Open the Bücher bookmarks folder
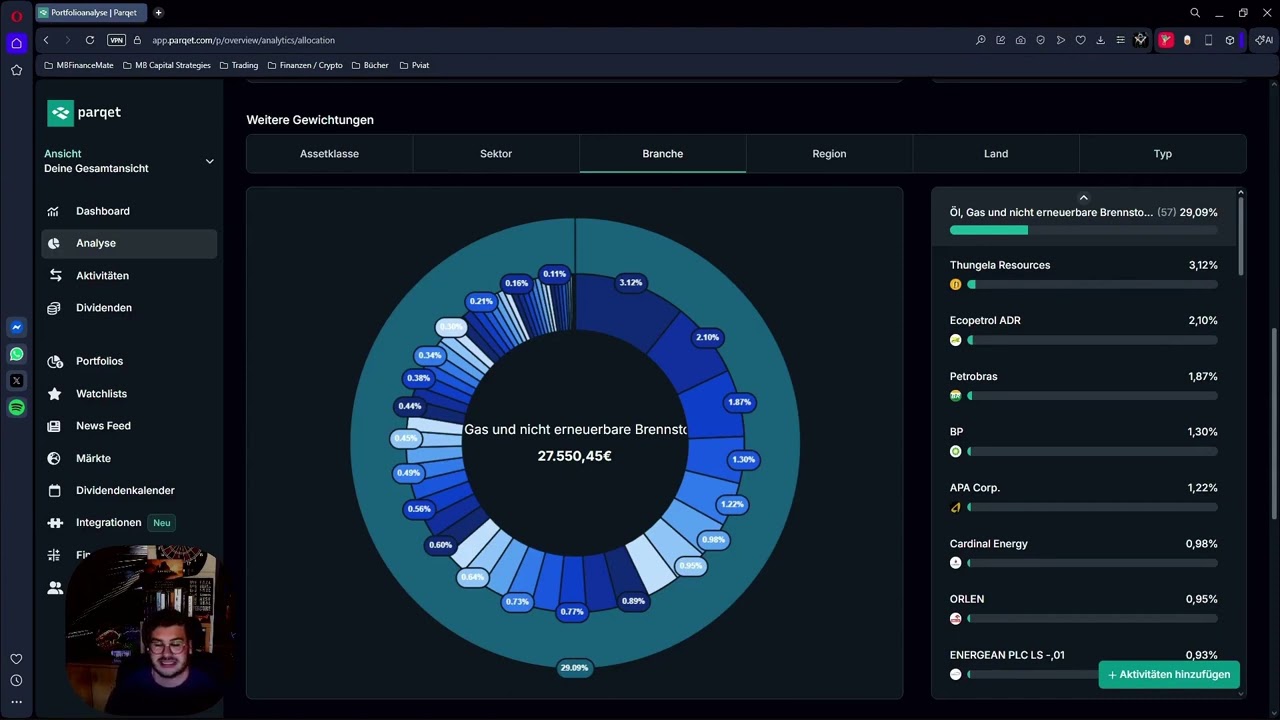The image size is (1280, 720). 369,65
